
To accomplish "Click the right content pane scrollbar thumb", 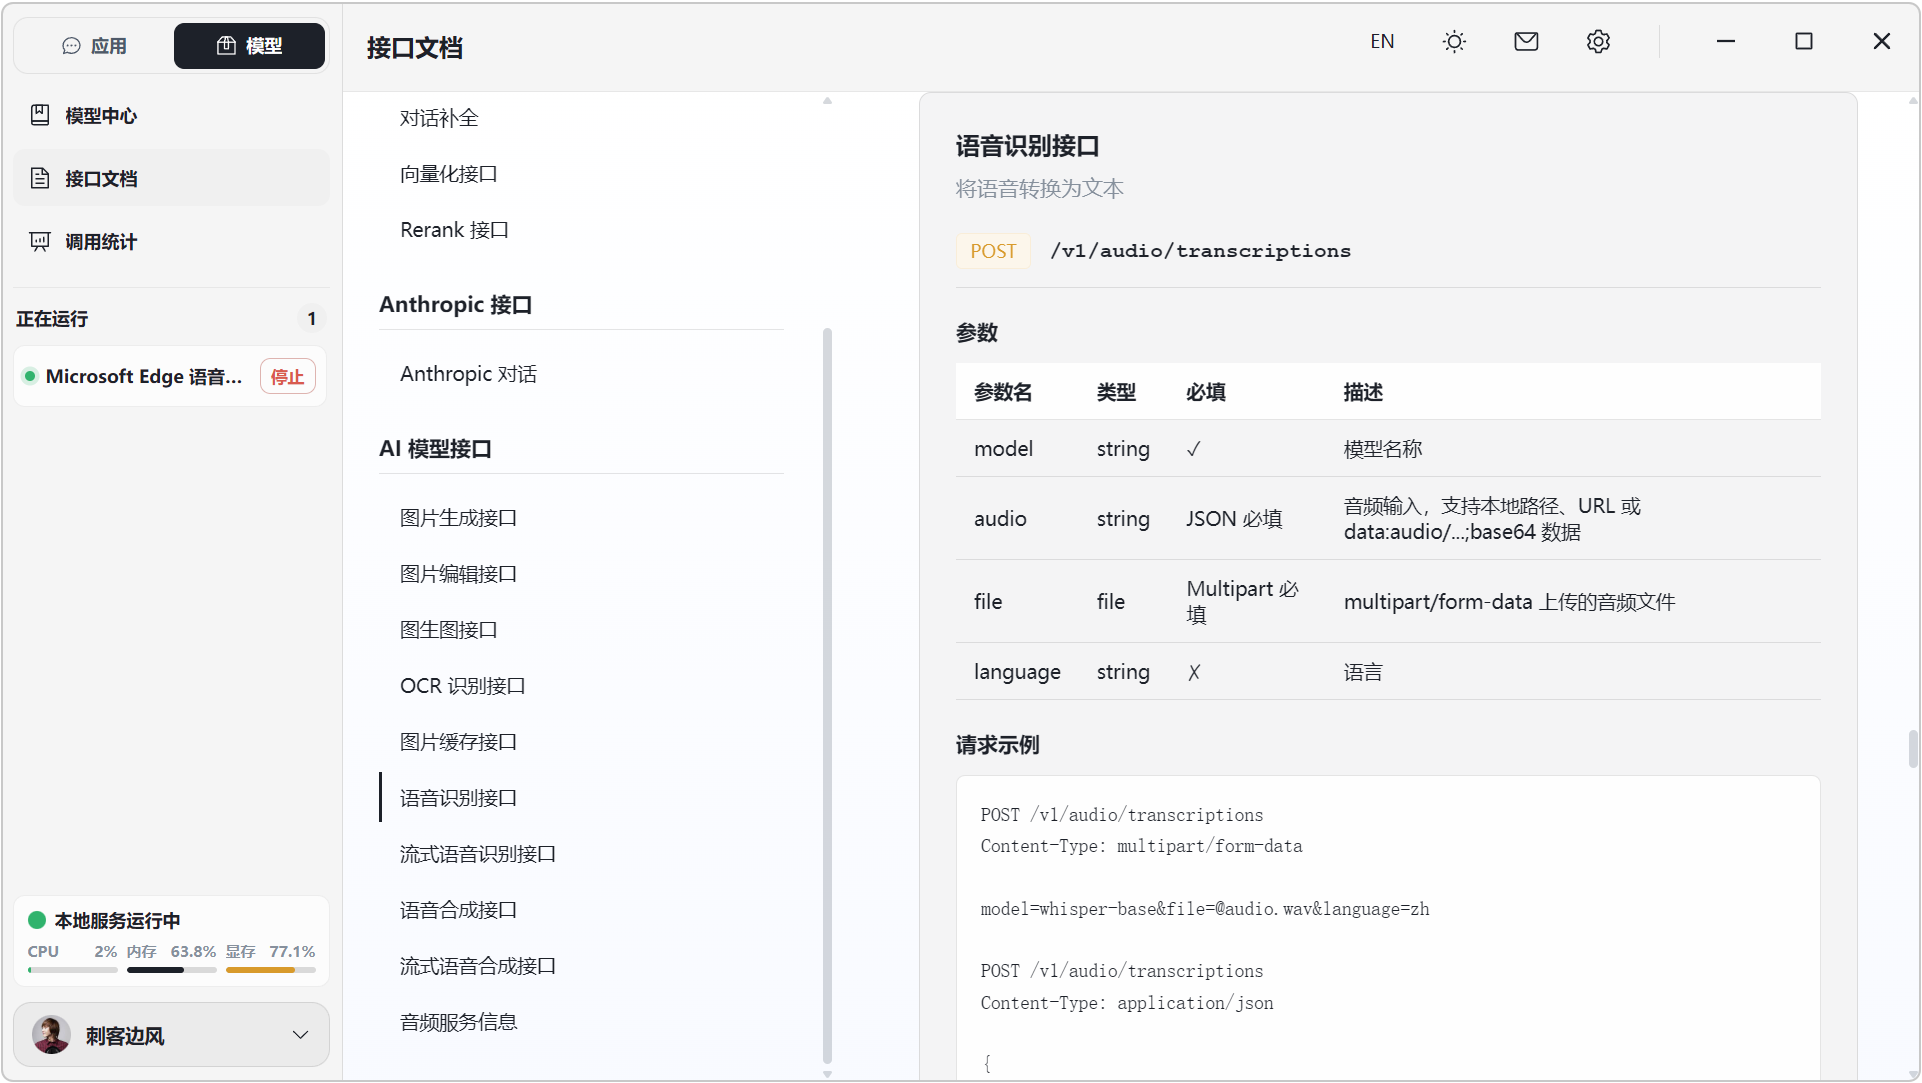I will (1912, 748).
